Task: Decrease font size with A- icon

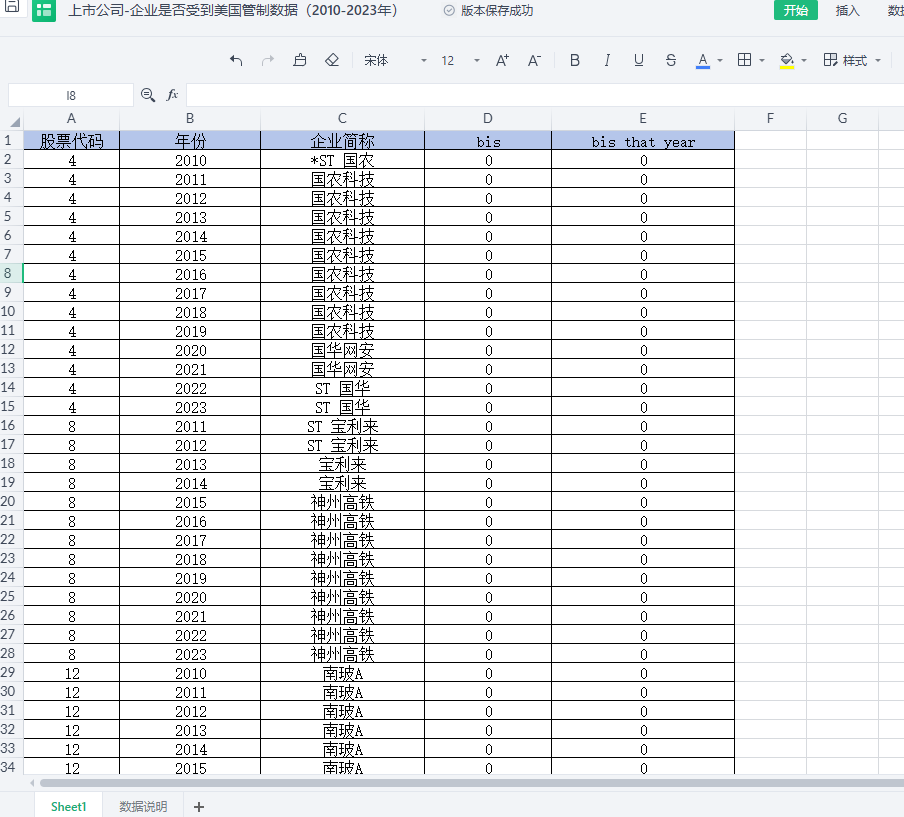Action: tap(534, 60)
